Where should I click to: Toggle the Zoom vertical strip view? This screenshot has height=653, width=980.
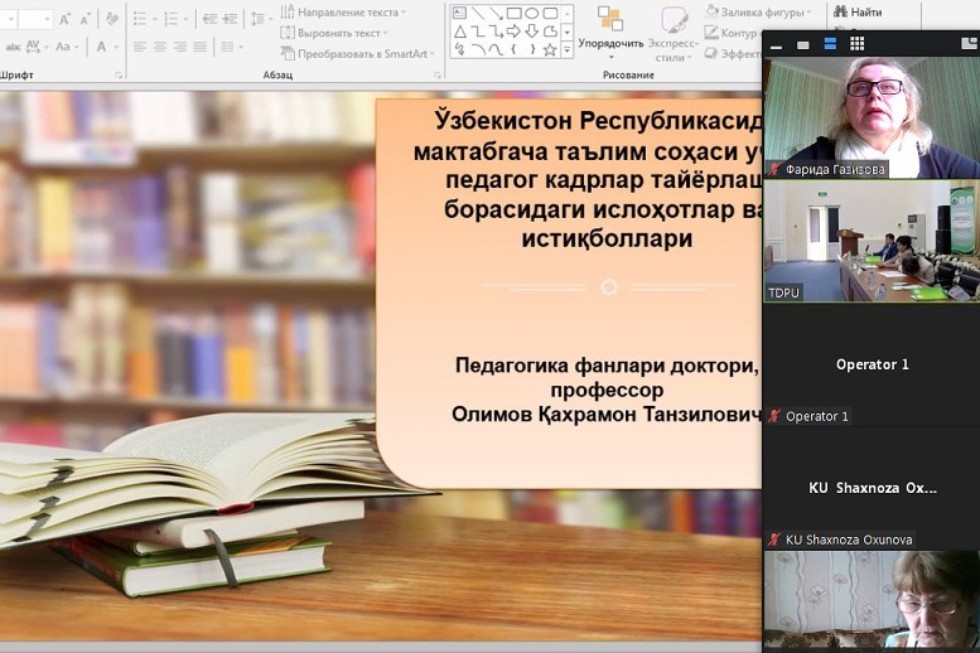click(x=830, y=44)
